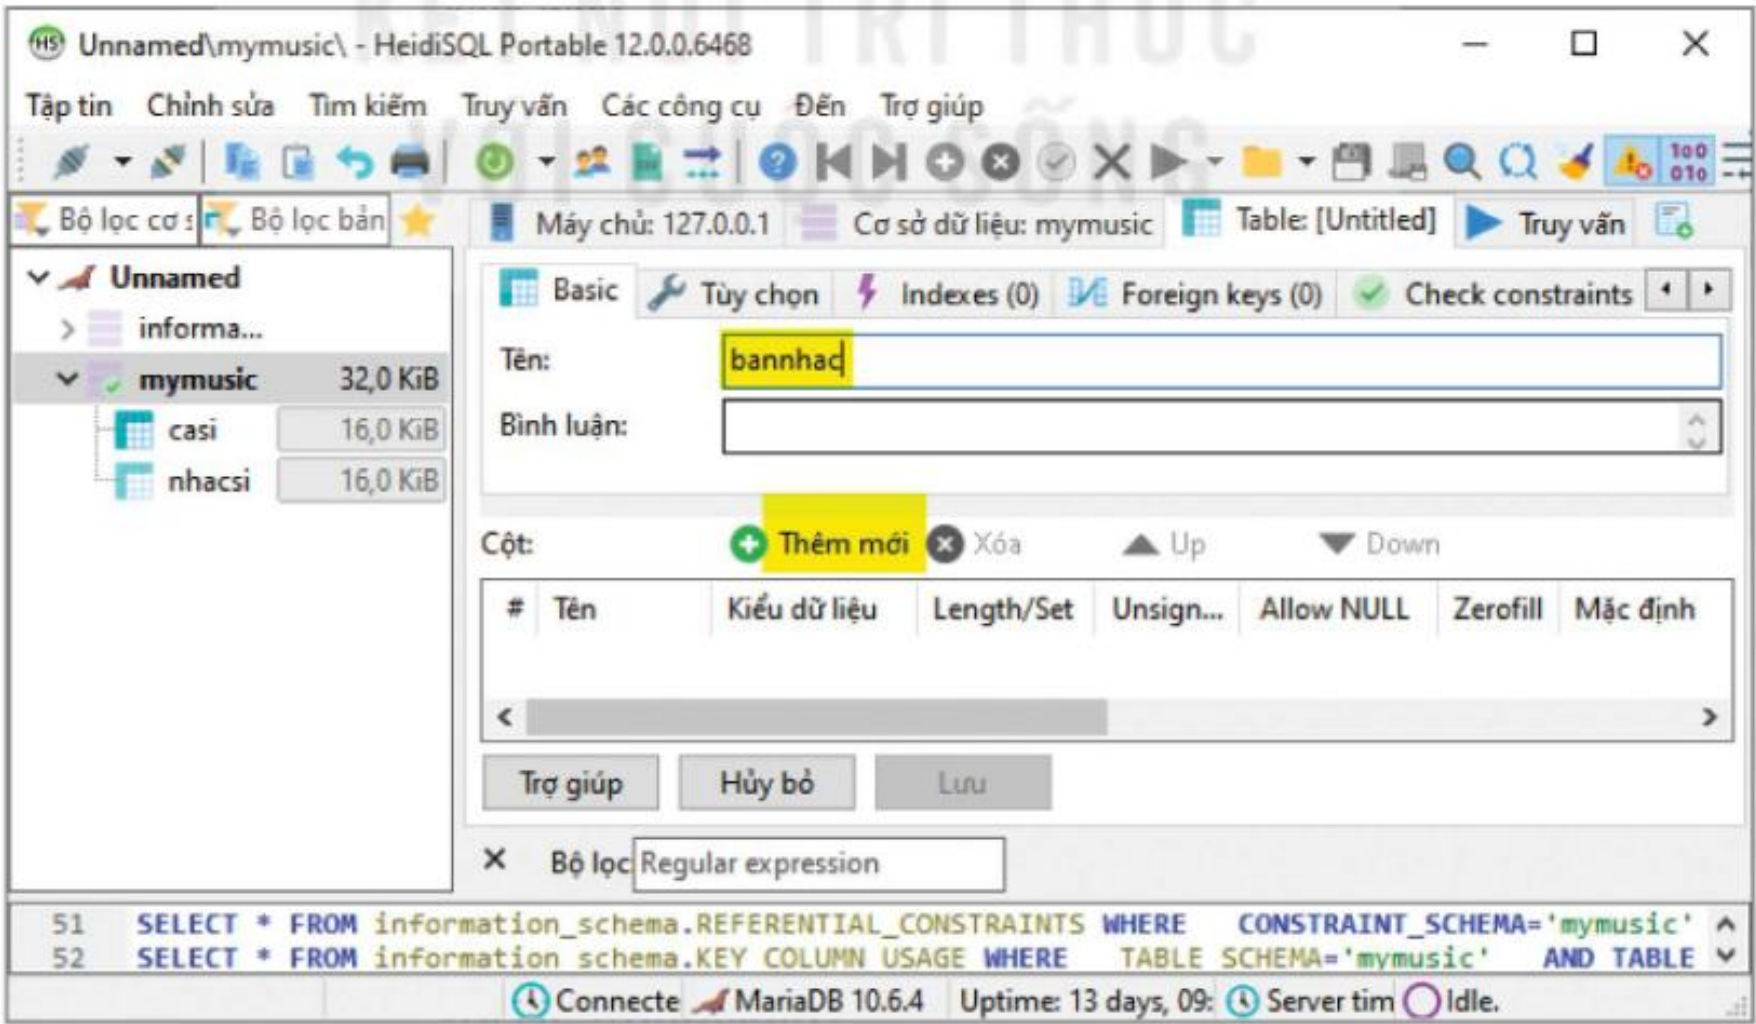
Task: Select the casi table in tree
Action: pyautogui.click(x=192, y=430)
